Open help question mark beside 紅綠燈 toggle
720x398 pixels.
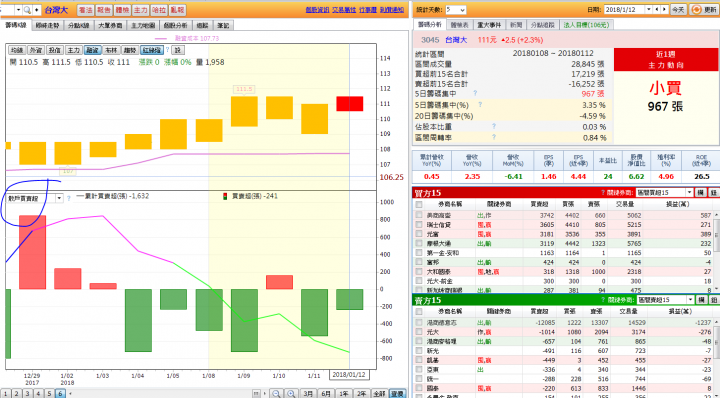(x=168, y=50)
